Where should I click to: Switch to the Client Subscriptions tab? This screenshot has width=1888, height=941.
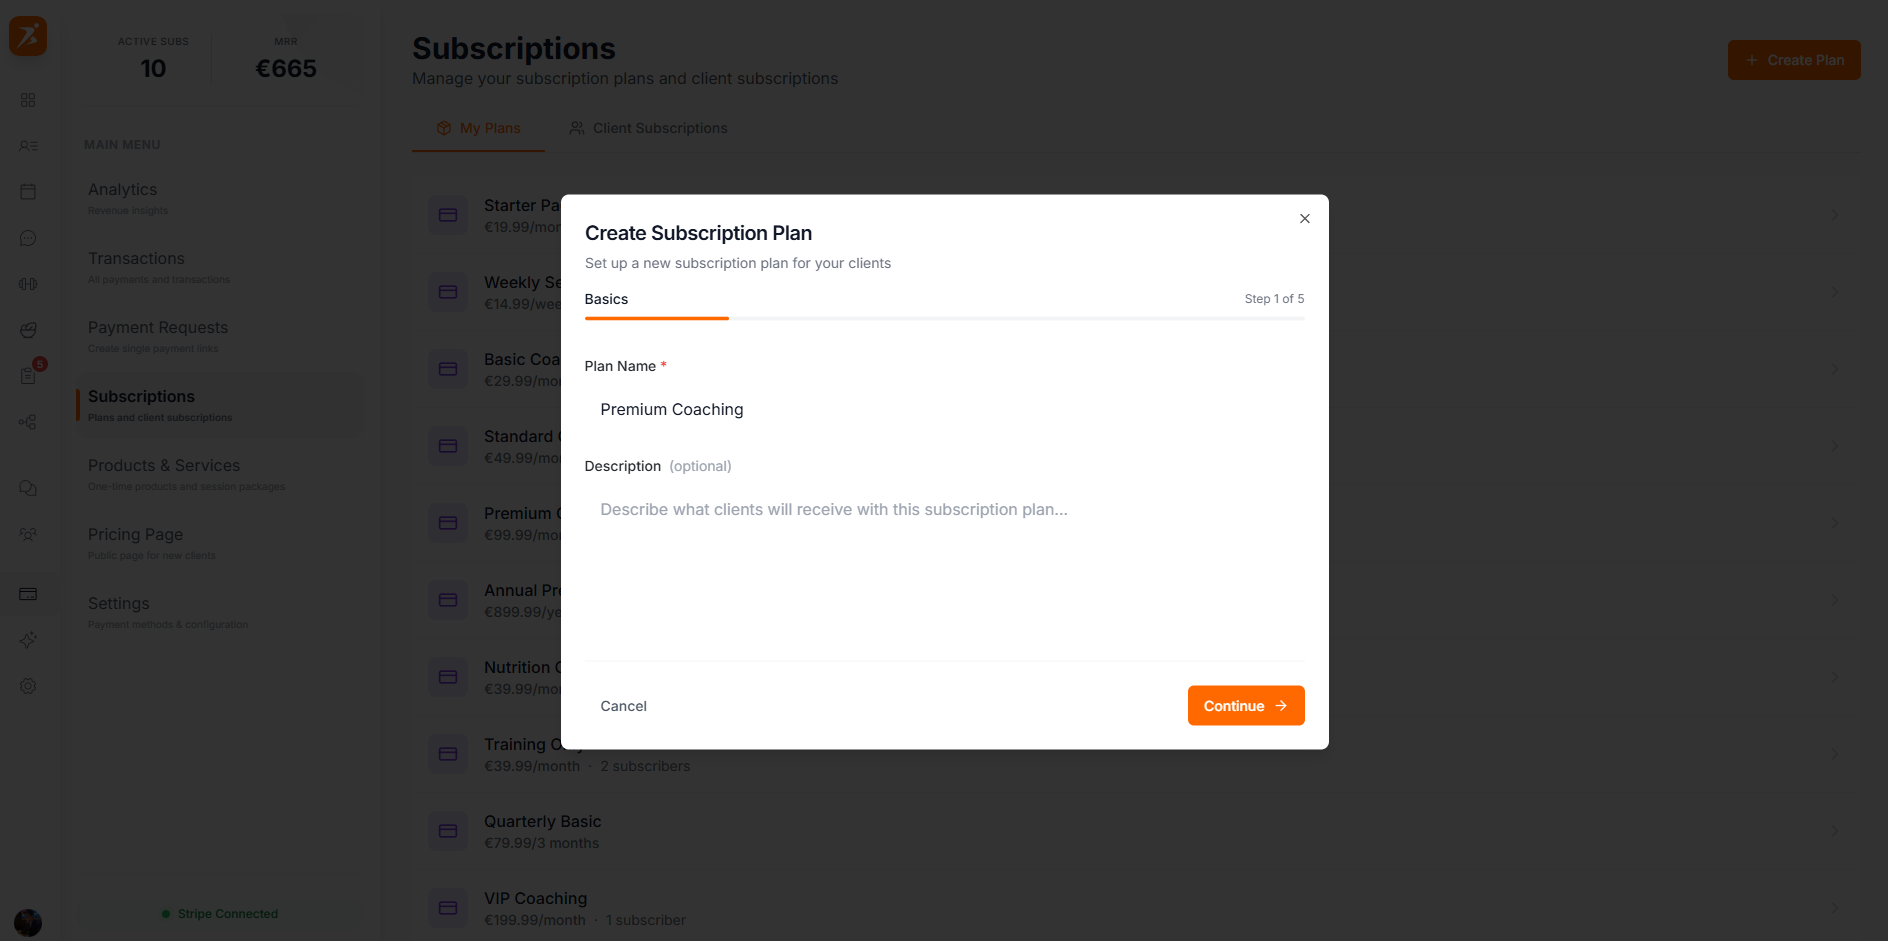point(648,128)
